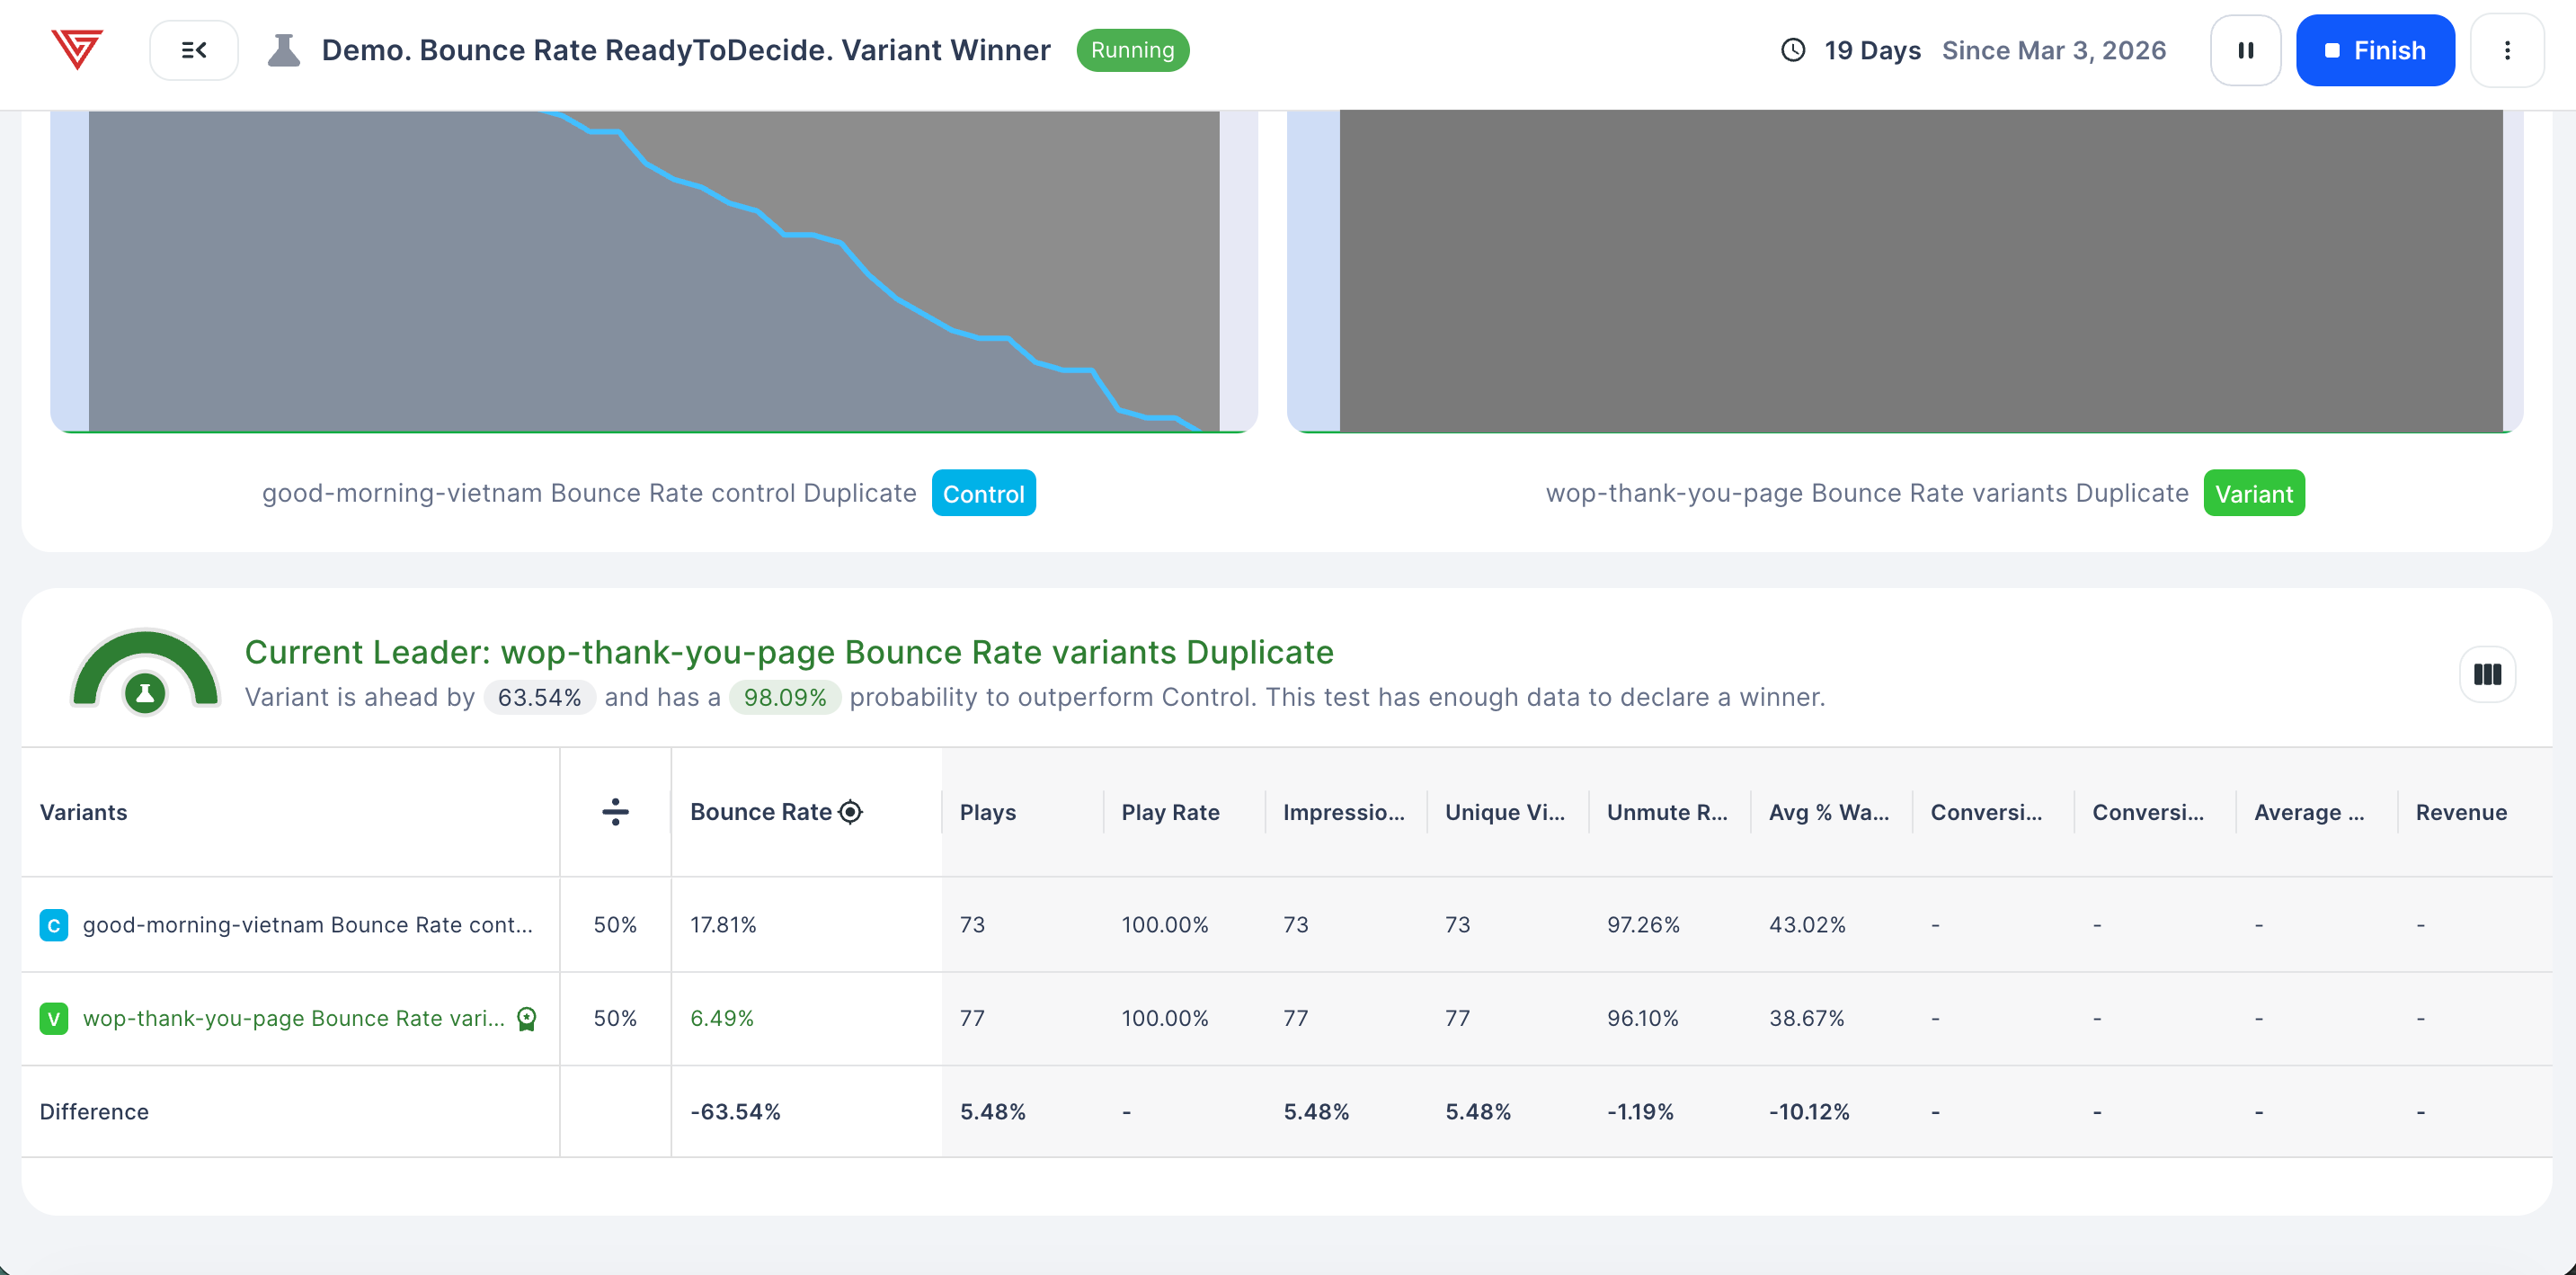The height and width of the screenshot is (1275, 2576).
Task: Open the column visibility settings icon
Action: [x=2487, y=674]
